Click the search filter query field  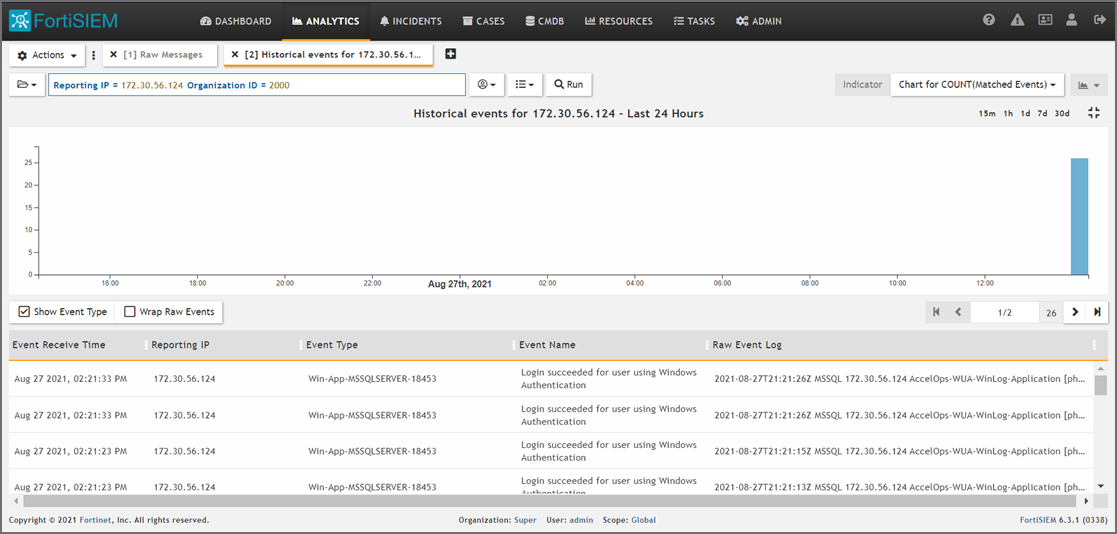coord(256,85)
